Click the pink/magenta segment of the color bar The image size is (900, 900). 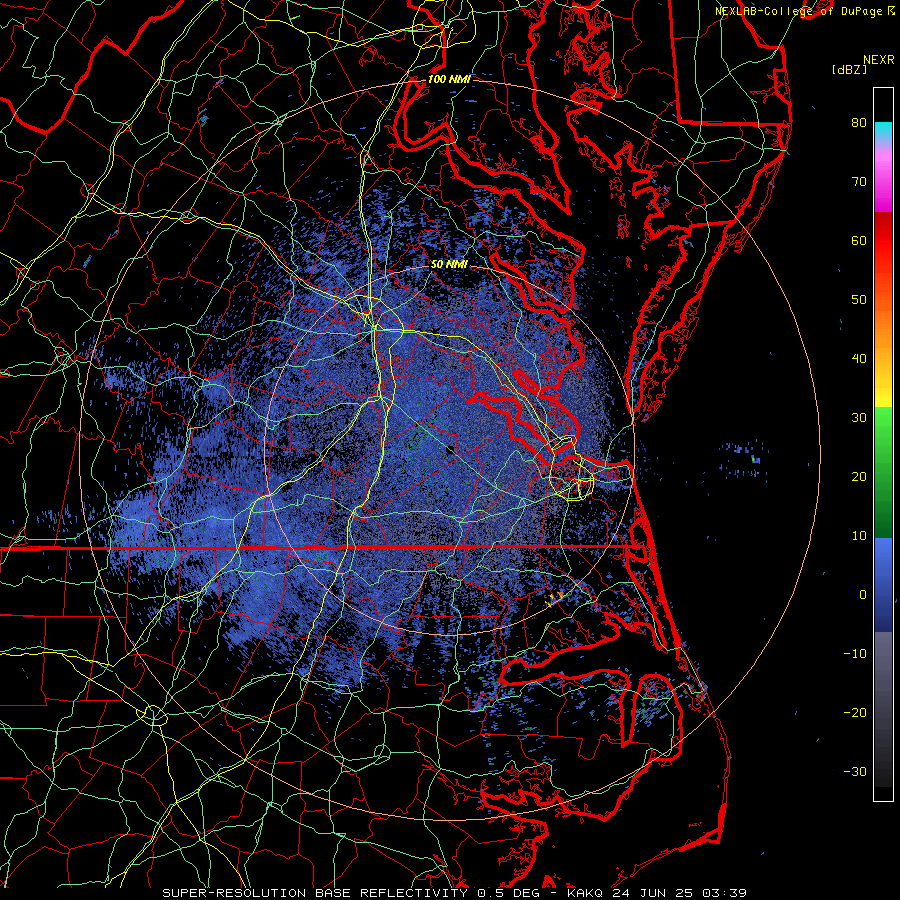coord(883,178)
